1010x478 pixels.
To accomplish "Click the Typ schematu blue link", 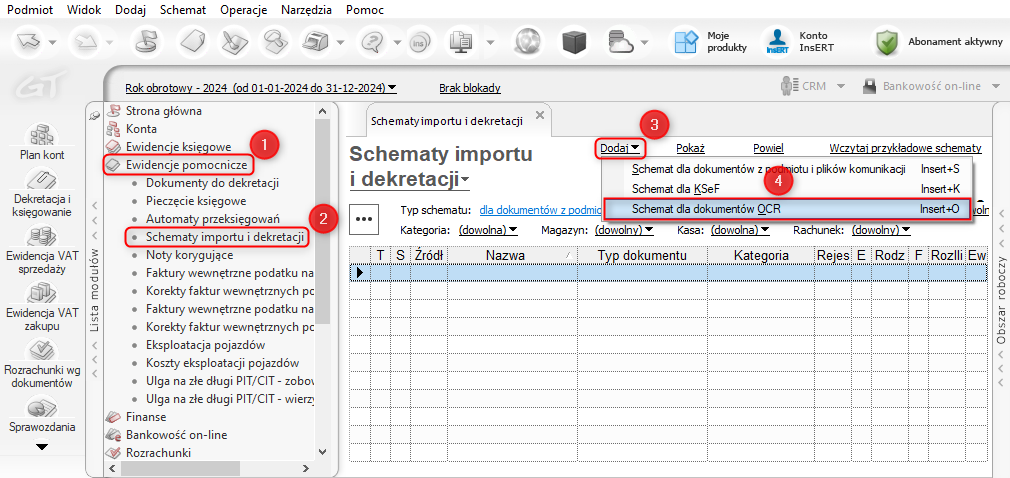I will (x=540, y=210).
